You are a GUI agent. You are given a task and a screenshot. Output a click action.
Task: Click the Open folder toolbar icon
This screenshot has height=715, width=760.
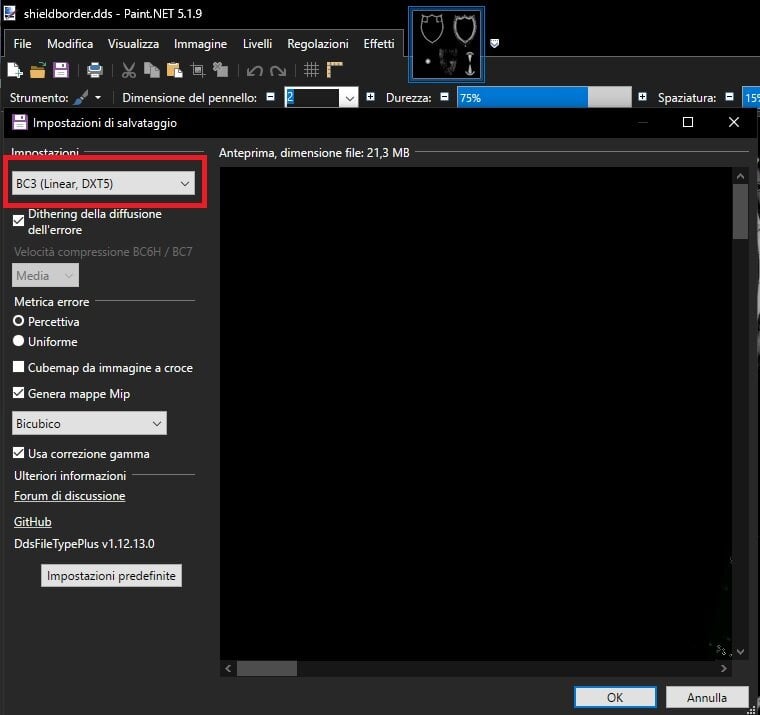coord(38,70)
